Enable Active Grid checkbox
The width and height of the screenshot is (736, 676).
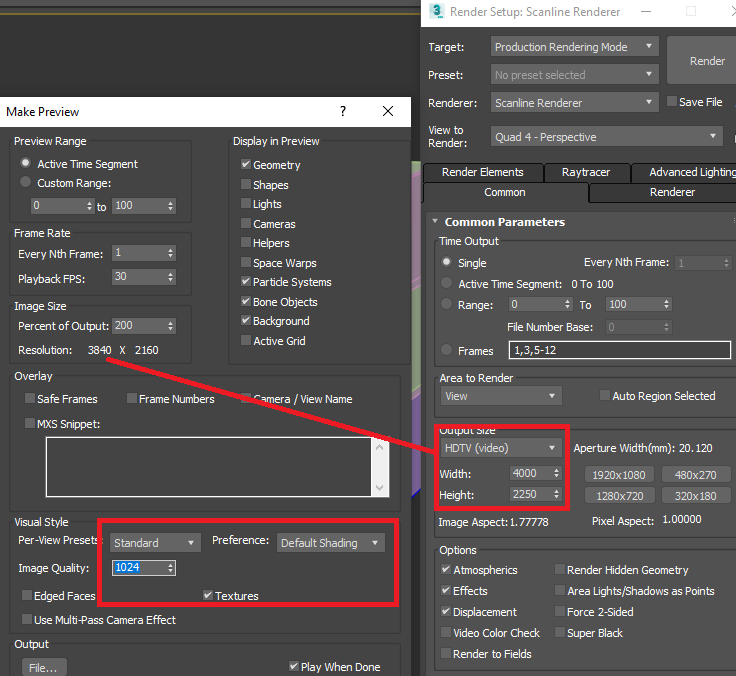tap(245, 340)
